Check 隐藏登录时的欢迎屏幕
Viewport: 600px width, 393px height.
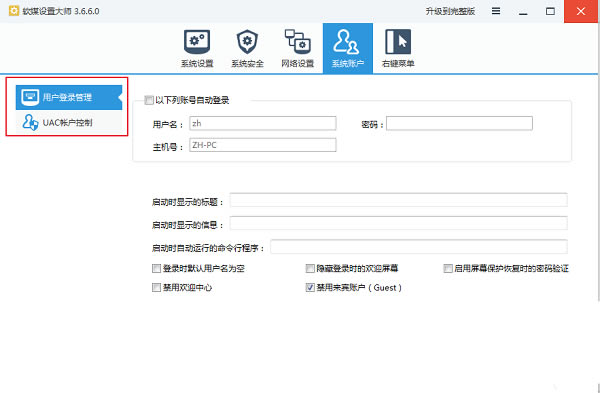(310, 268)
